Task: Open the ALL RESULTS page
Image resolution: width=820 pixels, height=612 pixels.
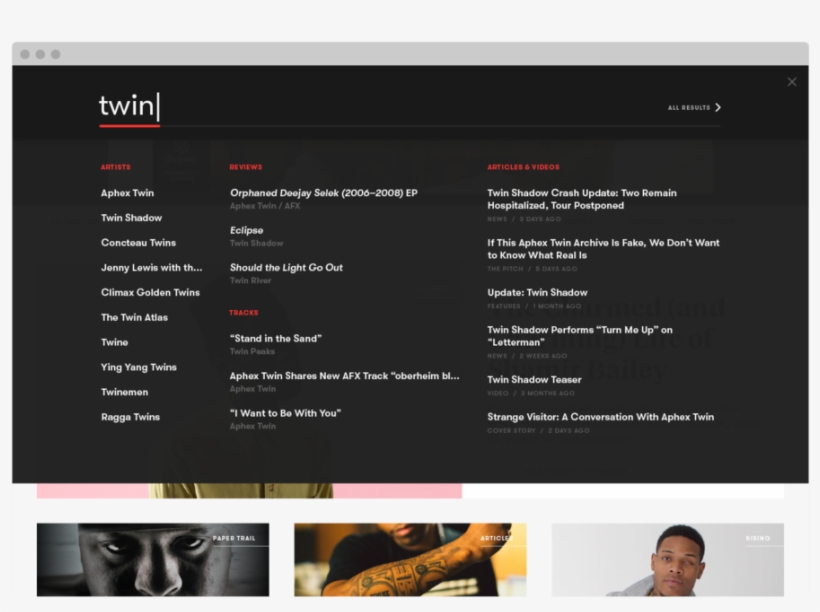Action: coord(688,107)
